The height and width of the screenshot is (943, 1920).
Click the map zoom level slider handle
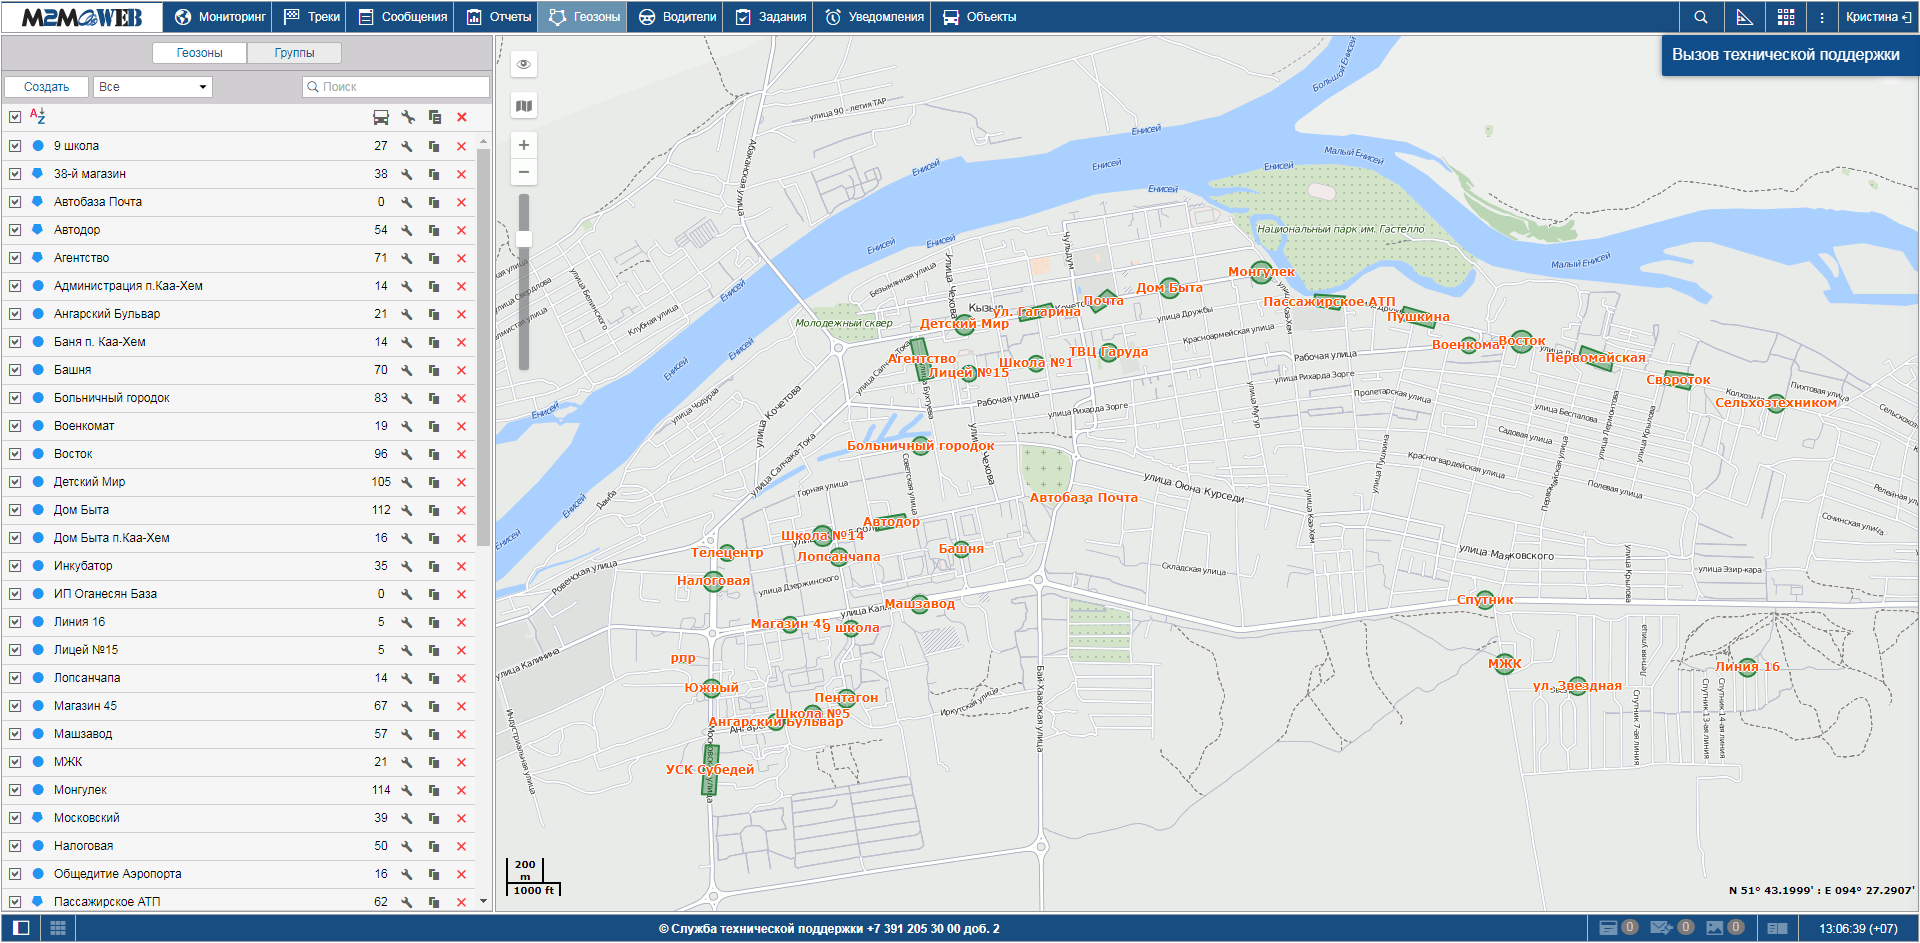(524, 239)
